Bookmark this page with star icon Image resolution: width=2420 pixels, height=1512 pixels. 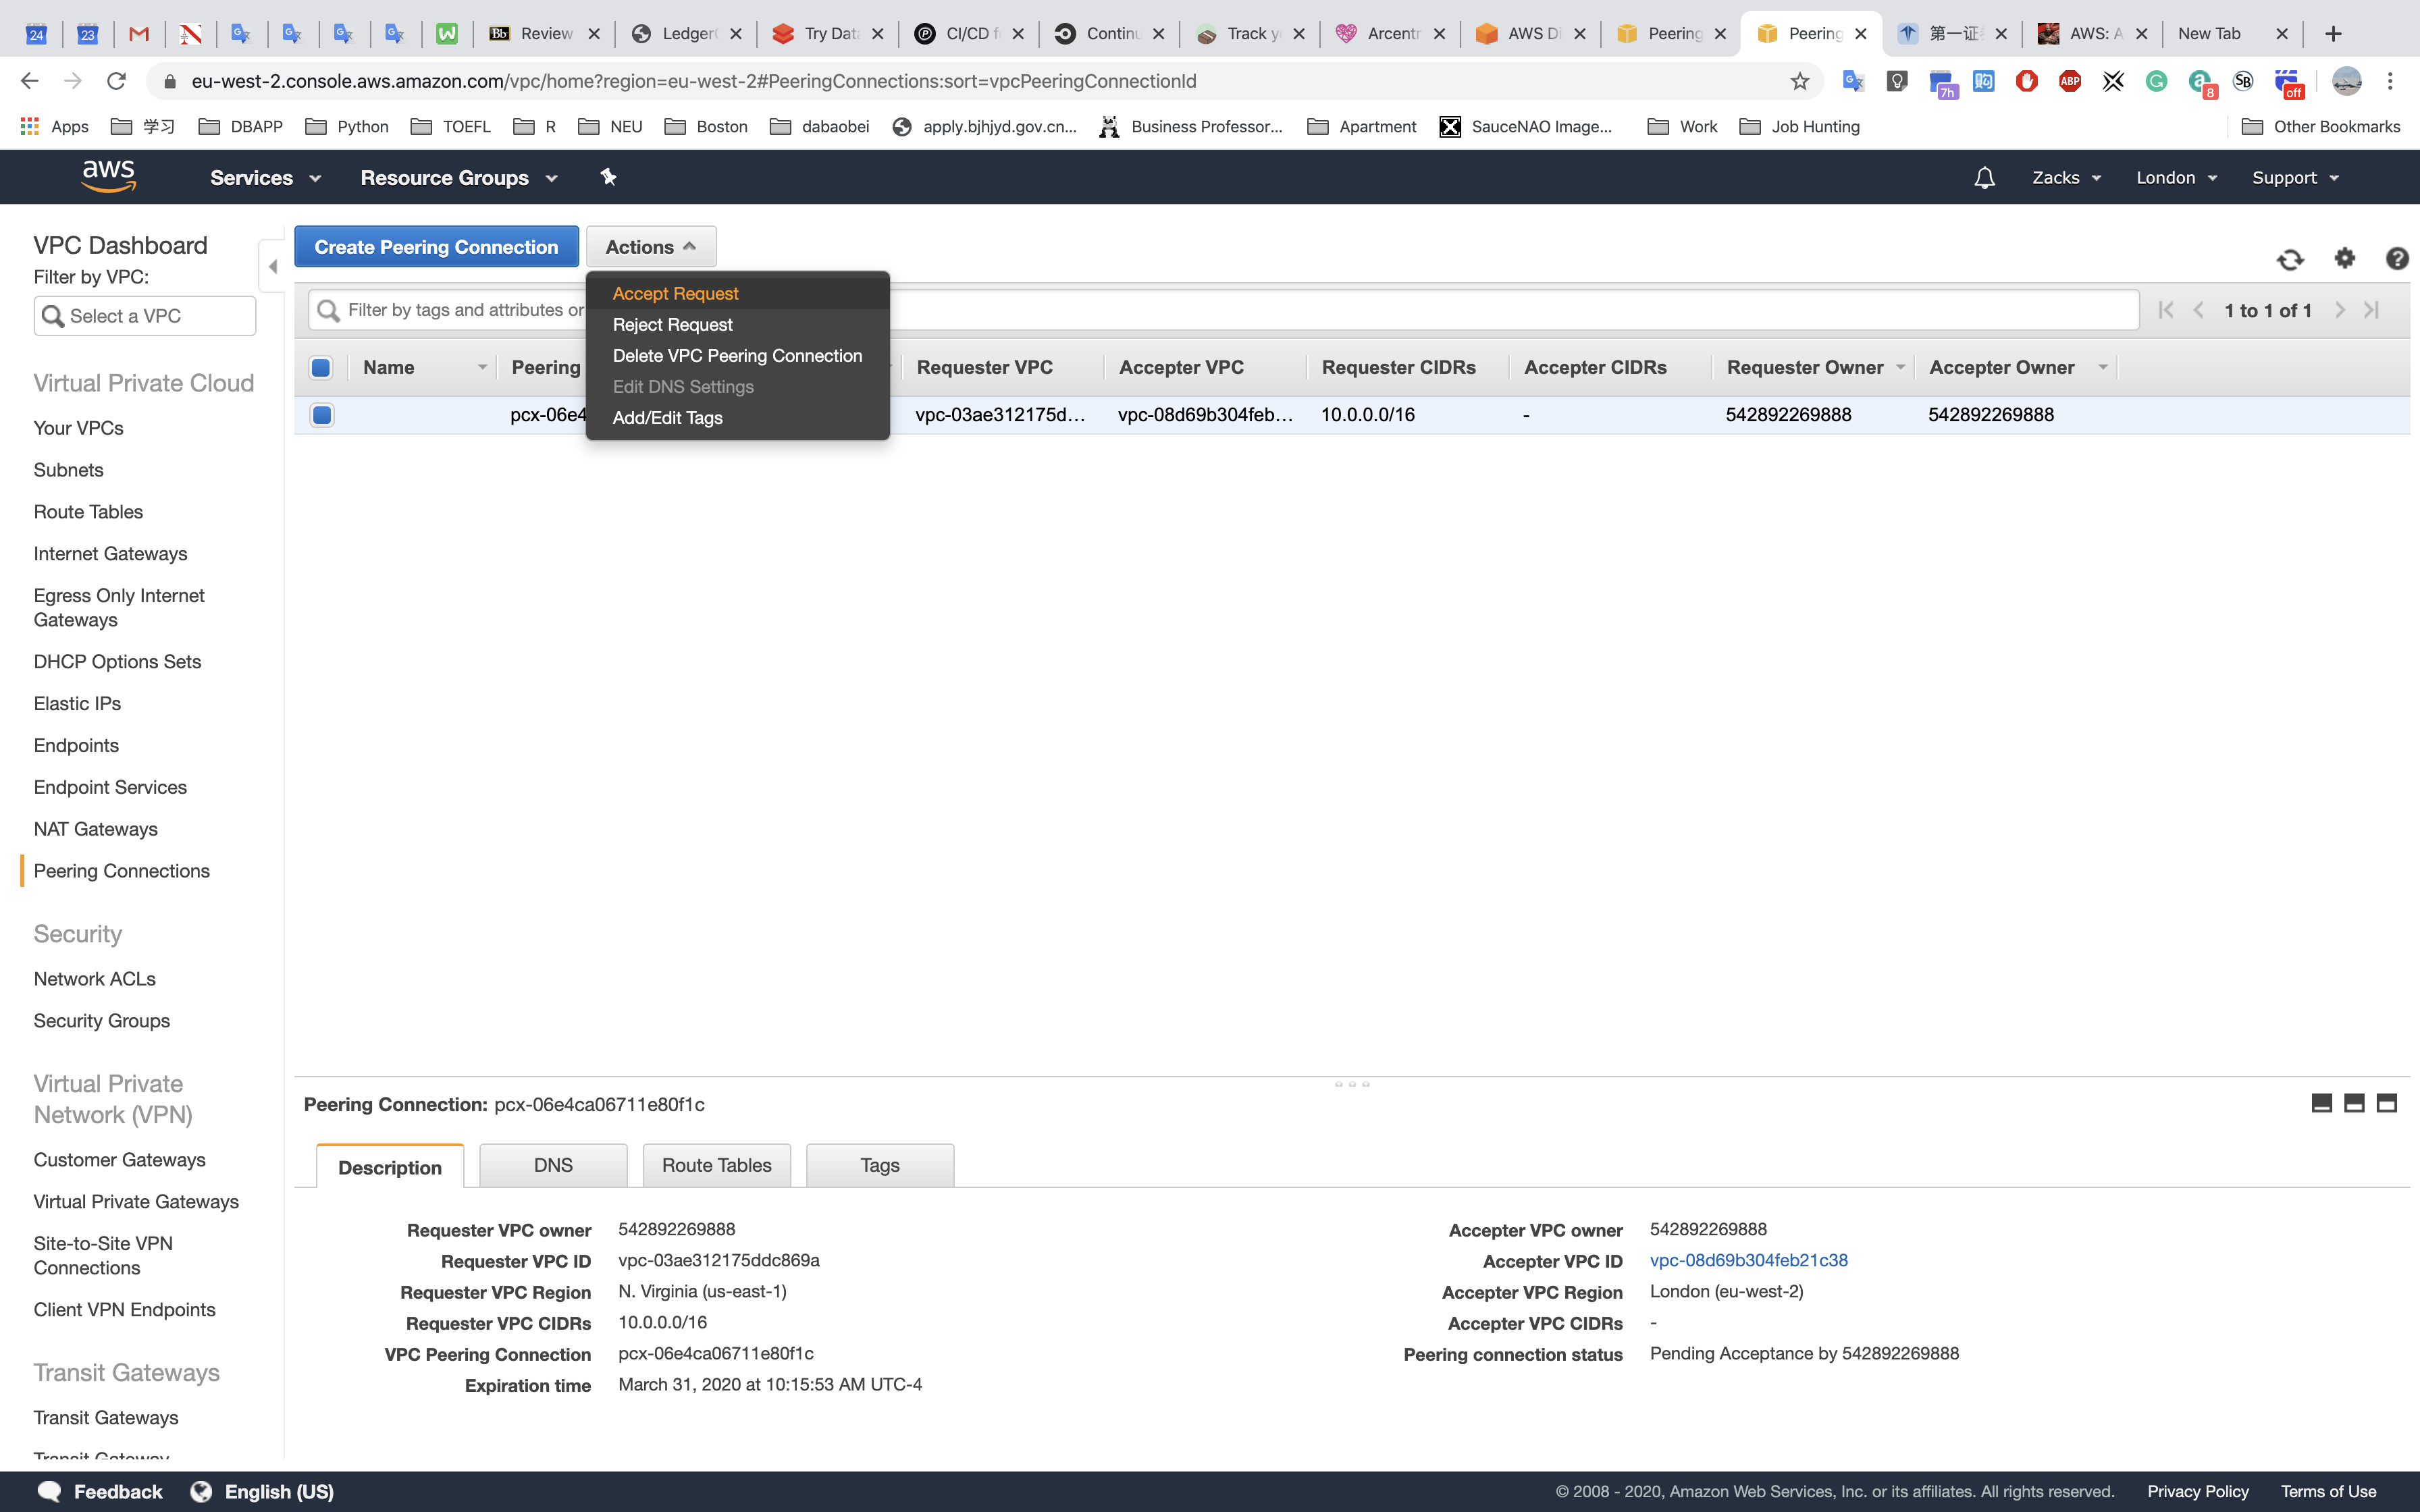point(1799,81)
